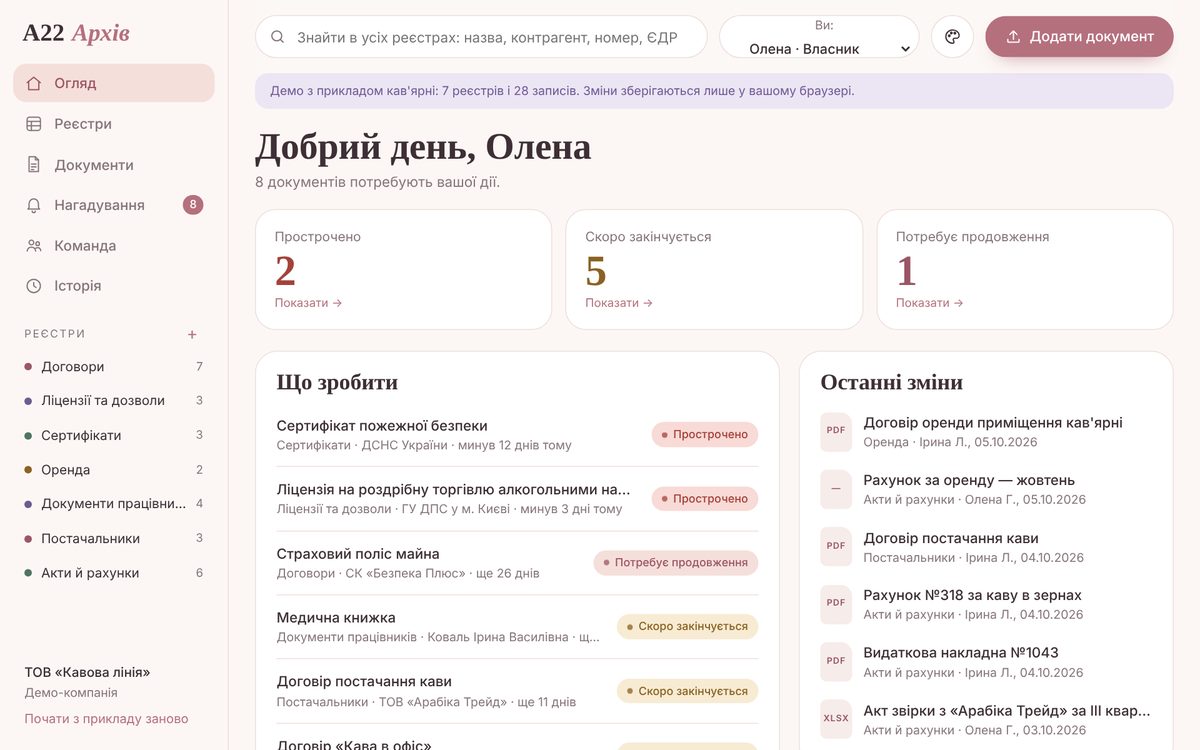Image resolution: width=1200 pixels, height=750 pixels.
Task: Open the Договори registry
Action: pyautogui.click(x=114, y=367)
